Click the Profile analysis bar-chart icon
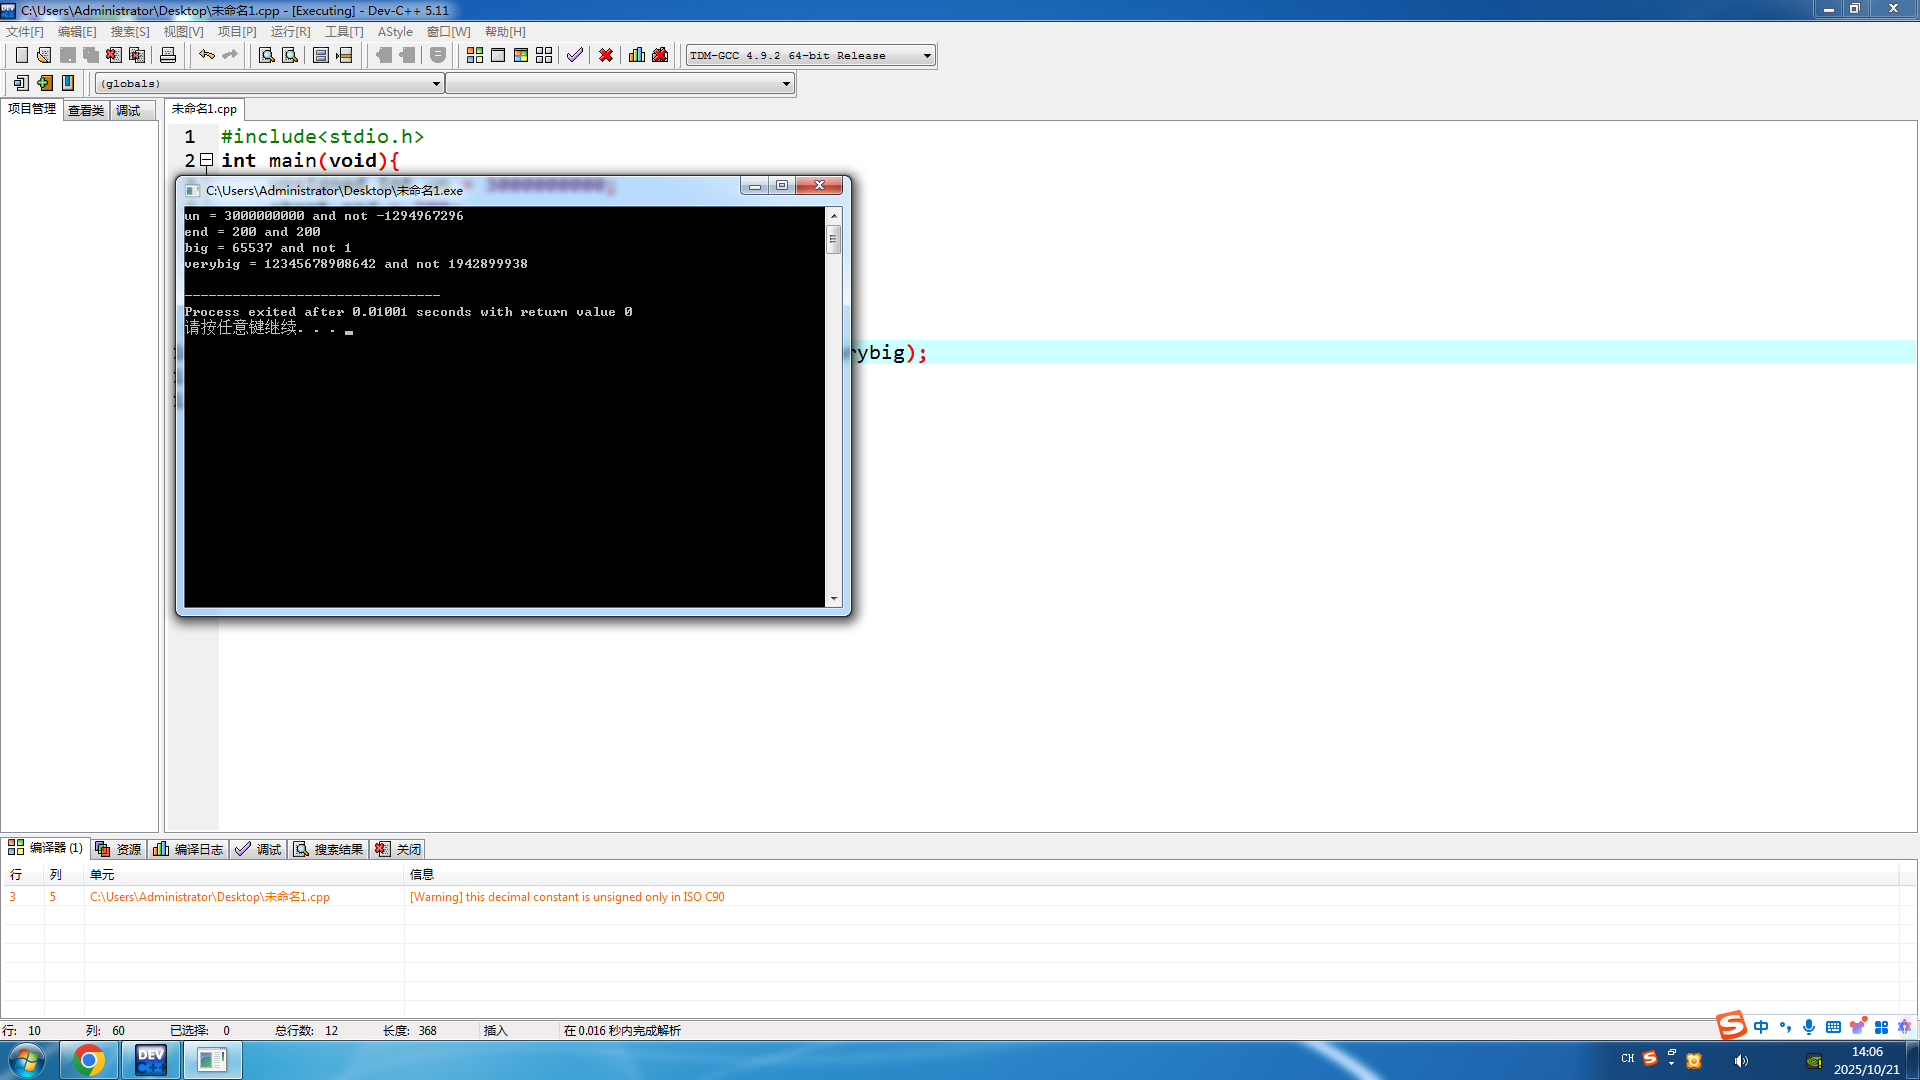The width and height of the screenshot is (1920, 1080). 637,55
